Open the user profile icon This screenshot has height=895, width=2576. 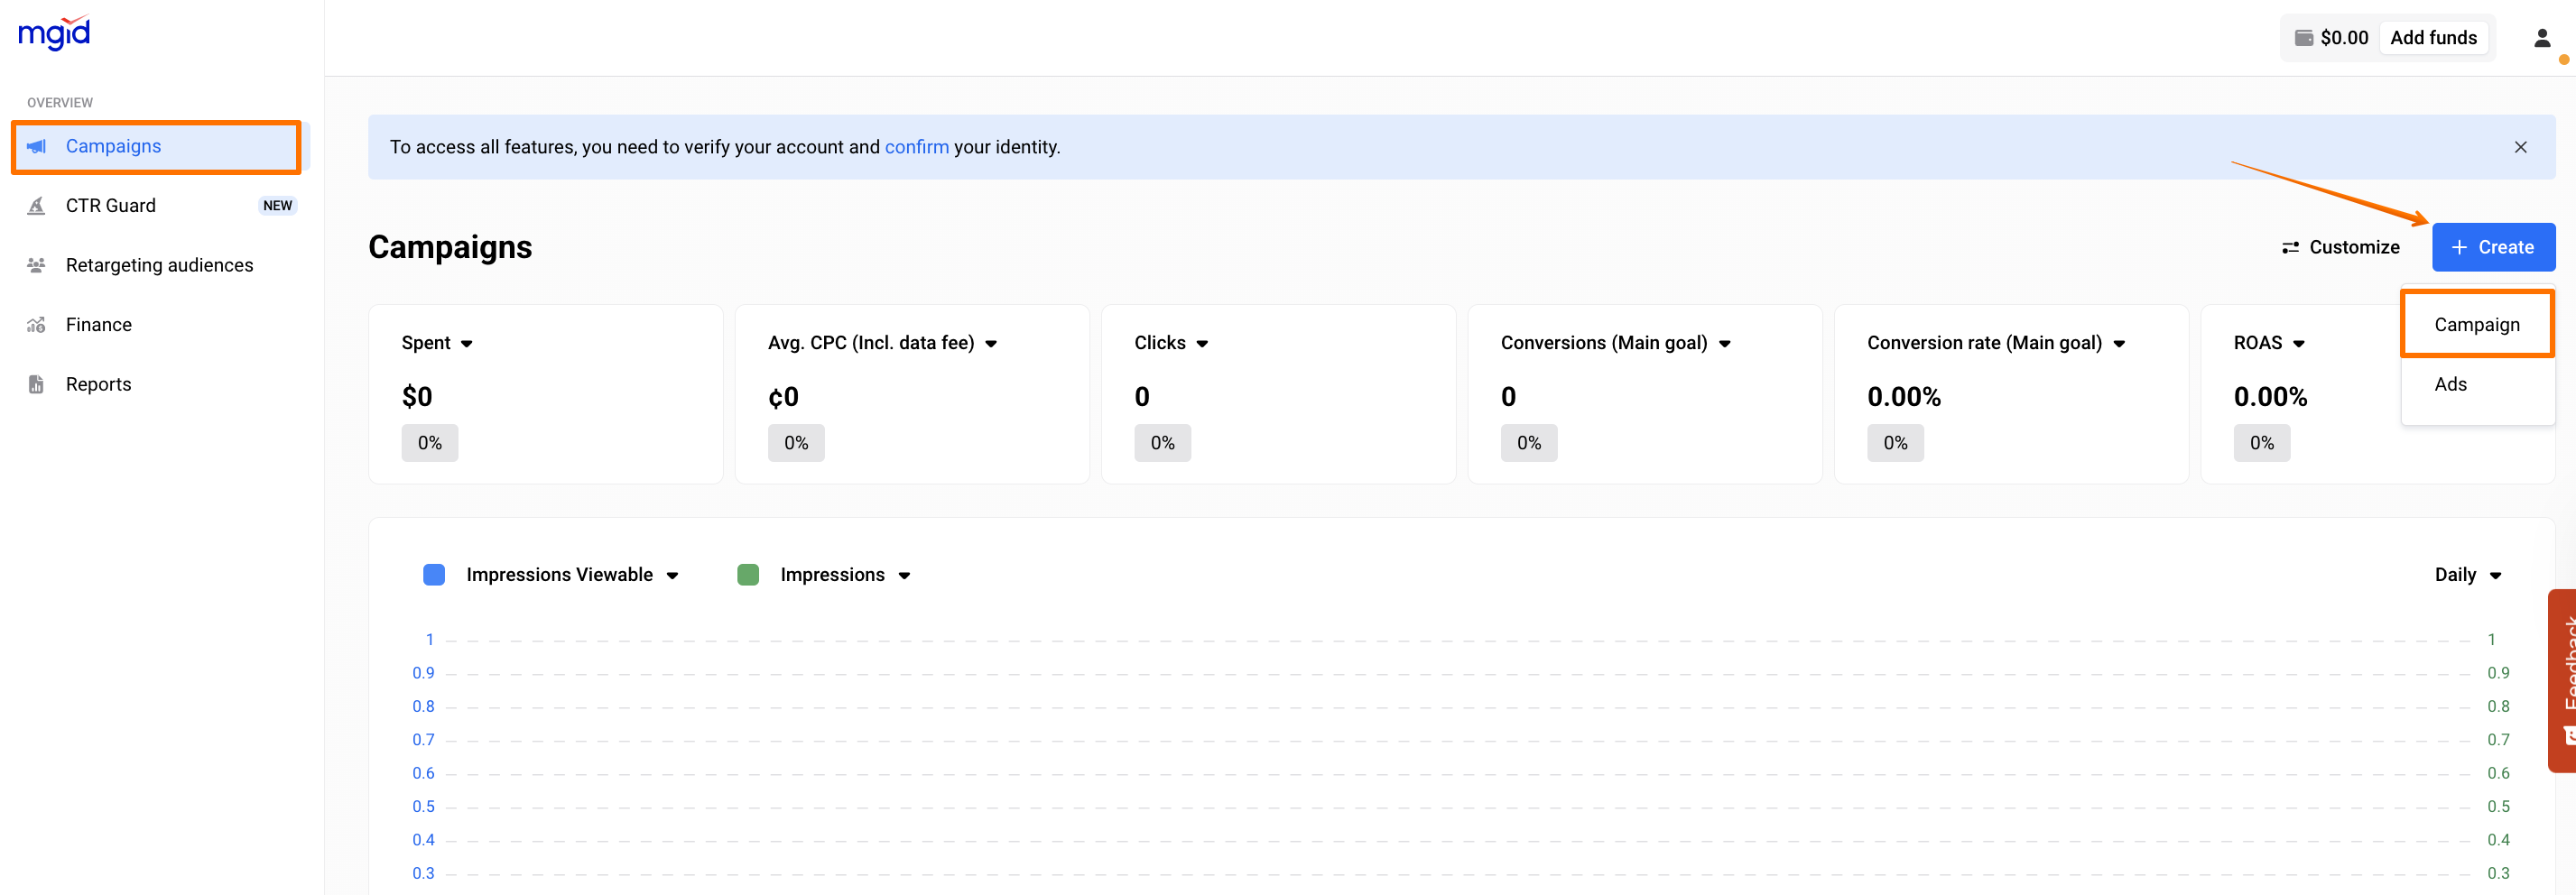(2541, 39)
